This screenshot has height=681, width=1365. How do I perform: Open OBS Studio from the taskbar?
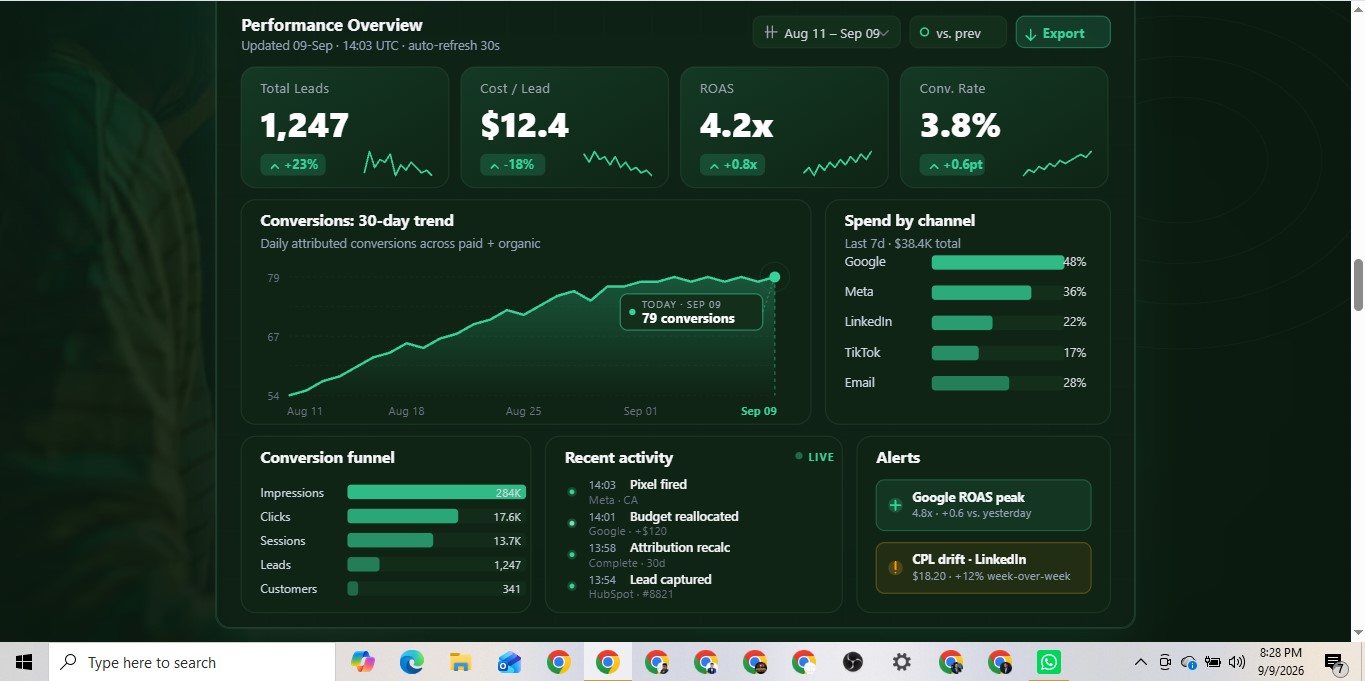(x=852, y=662)
